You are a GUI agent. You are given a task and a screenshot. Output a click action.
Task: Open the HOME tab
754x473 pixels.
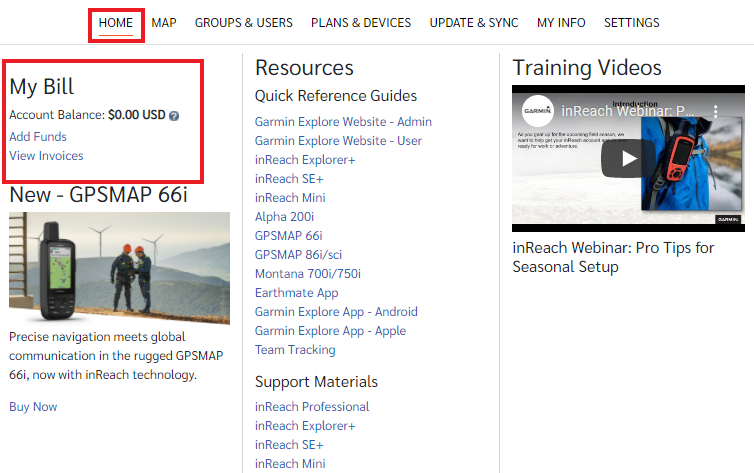[116, 23]
